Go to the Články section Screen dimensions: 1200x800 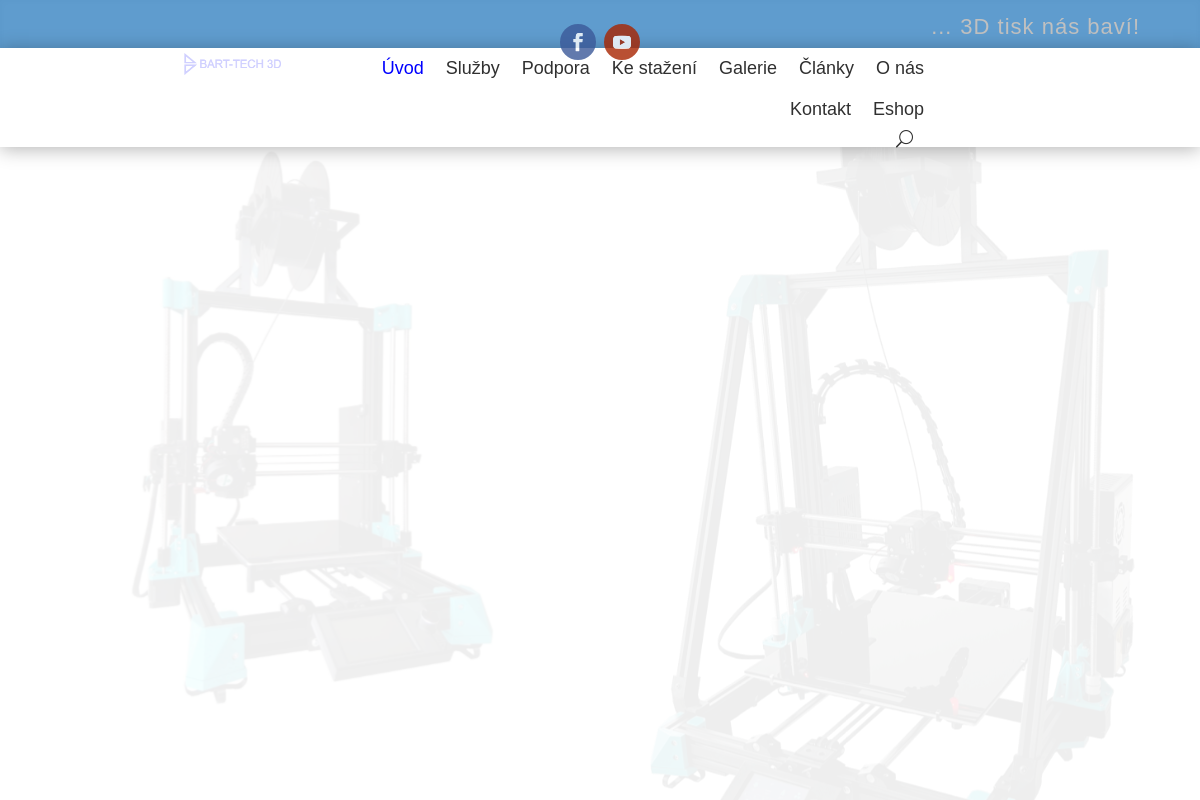[826, 68]
